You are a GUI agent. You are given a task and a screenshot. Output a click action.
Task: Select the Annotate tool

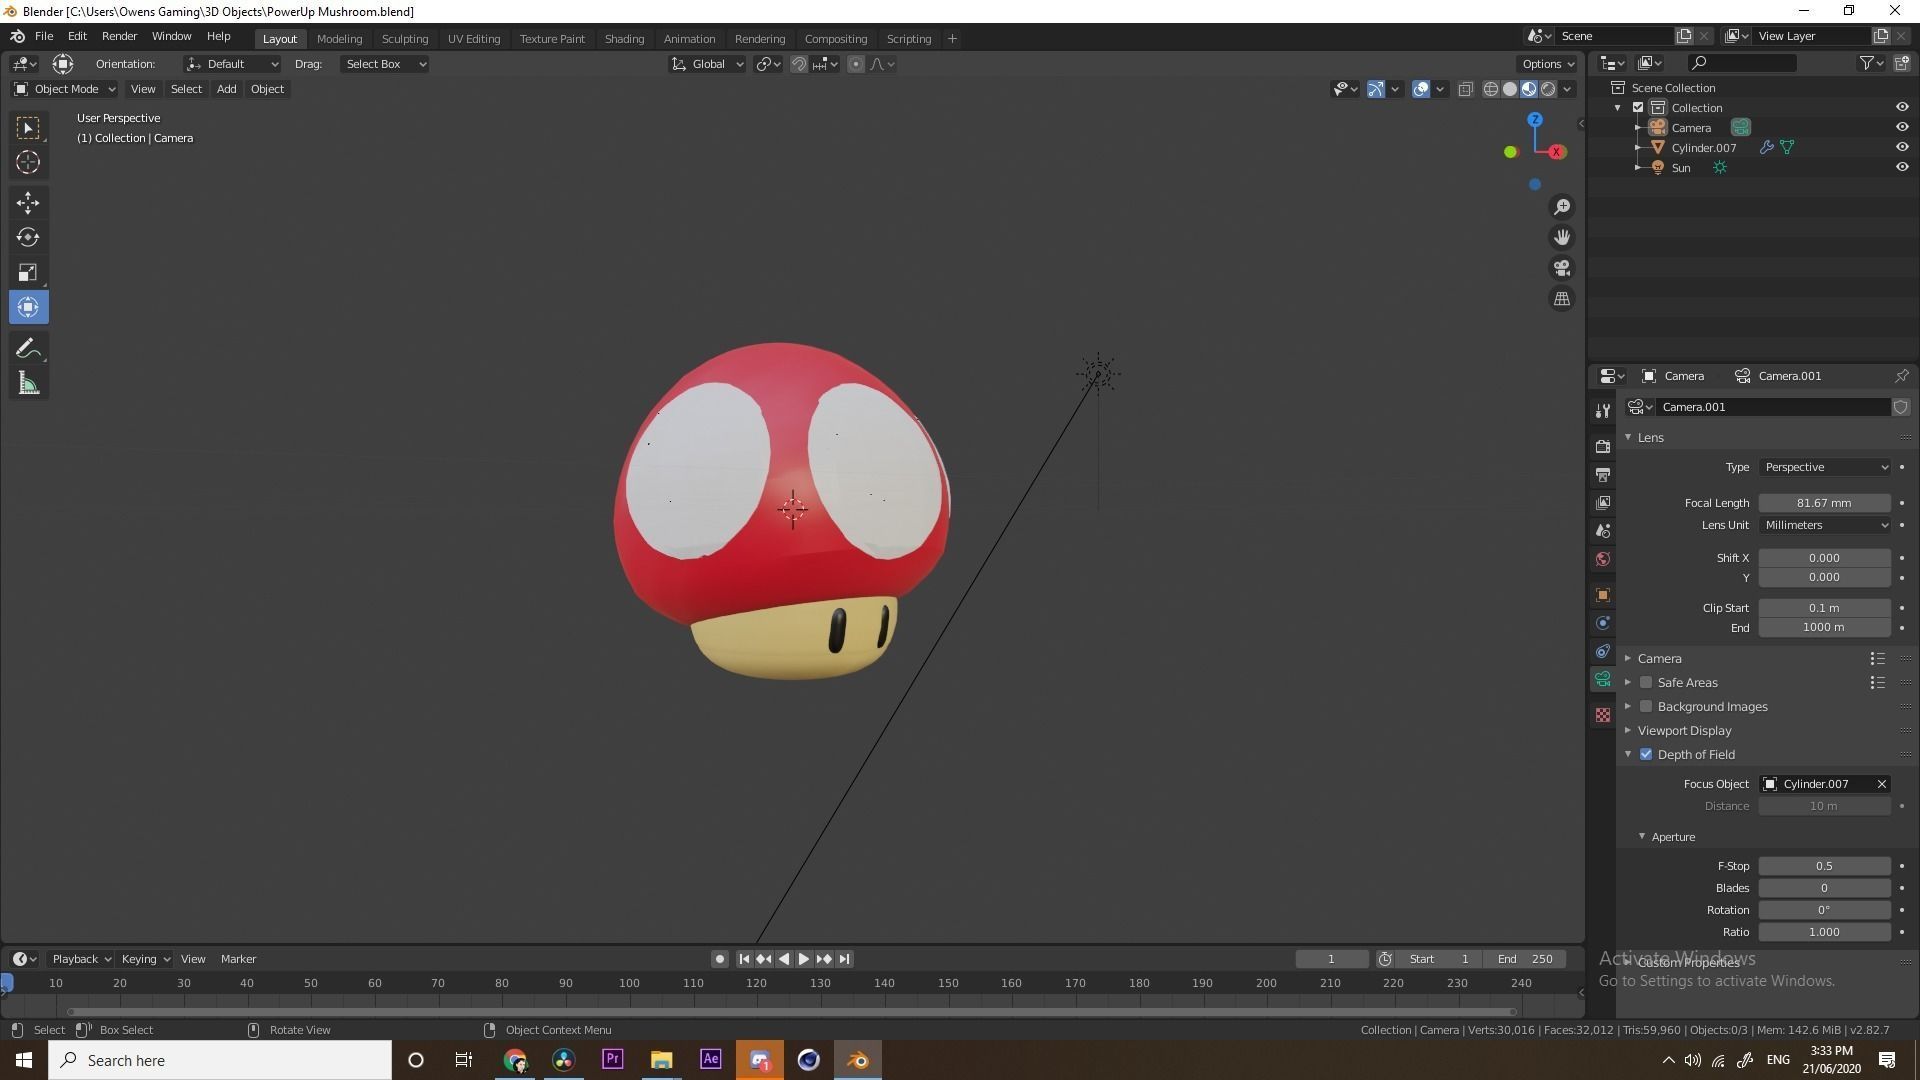click(28, 348)
